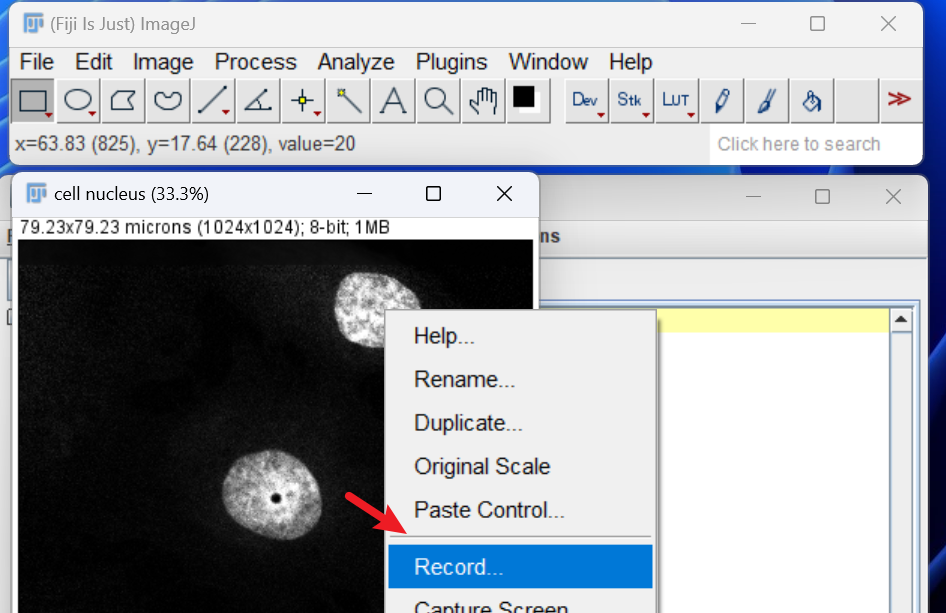946x613 pixels.
Task: Expand more tools with red arrows
Action: coord(899,100)
